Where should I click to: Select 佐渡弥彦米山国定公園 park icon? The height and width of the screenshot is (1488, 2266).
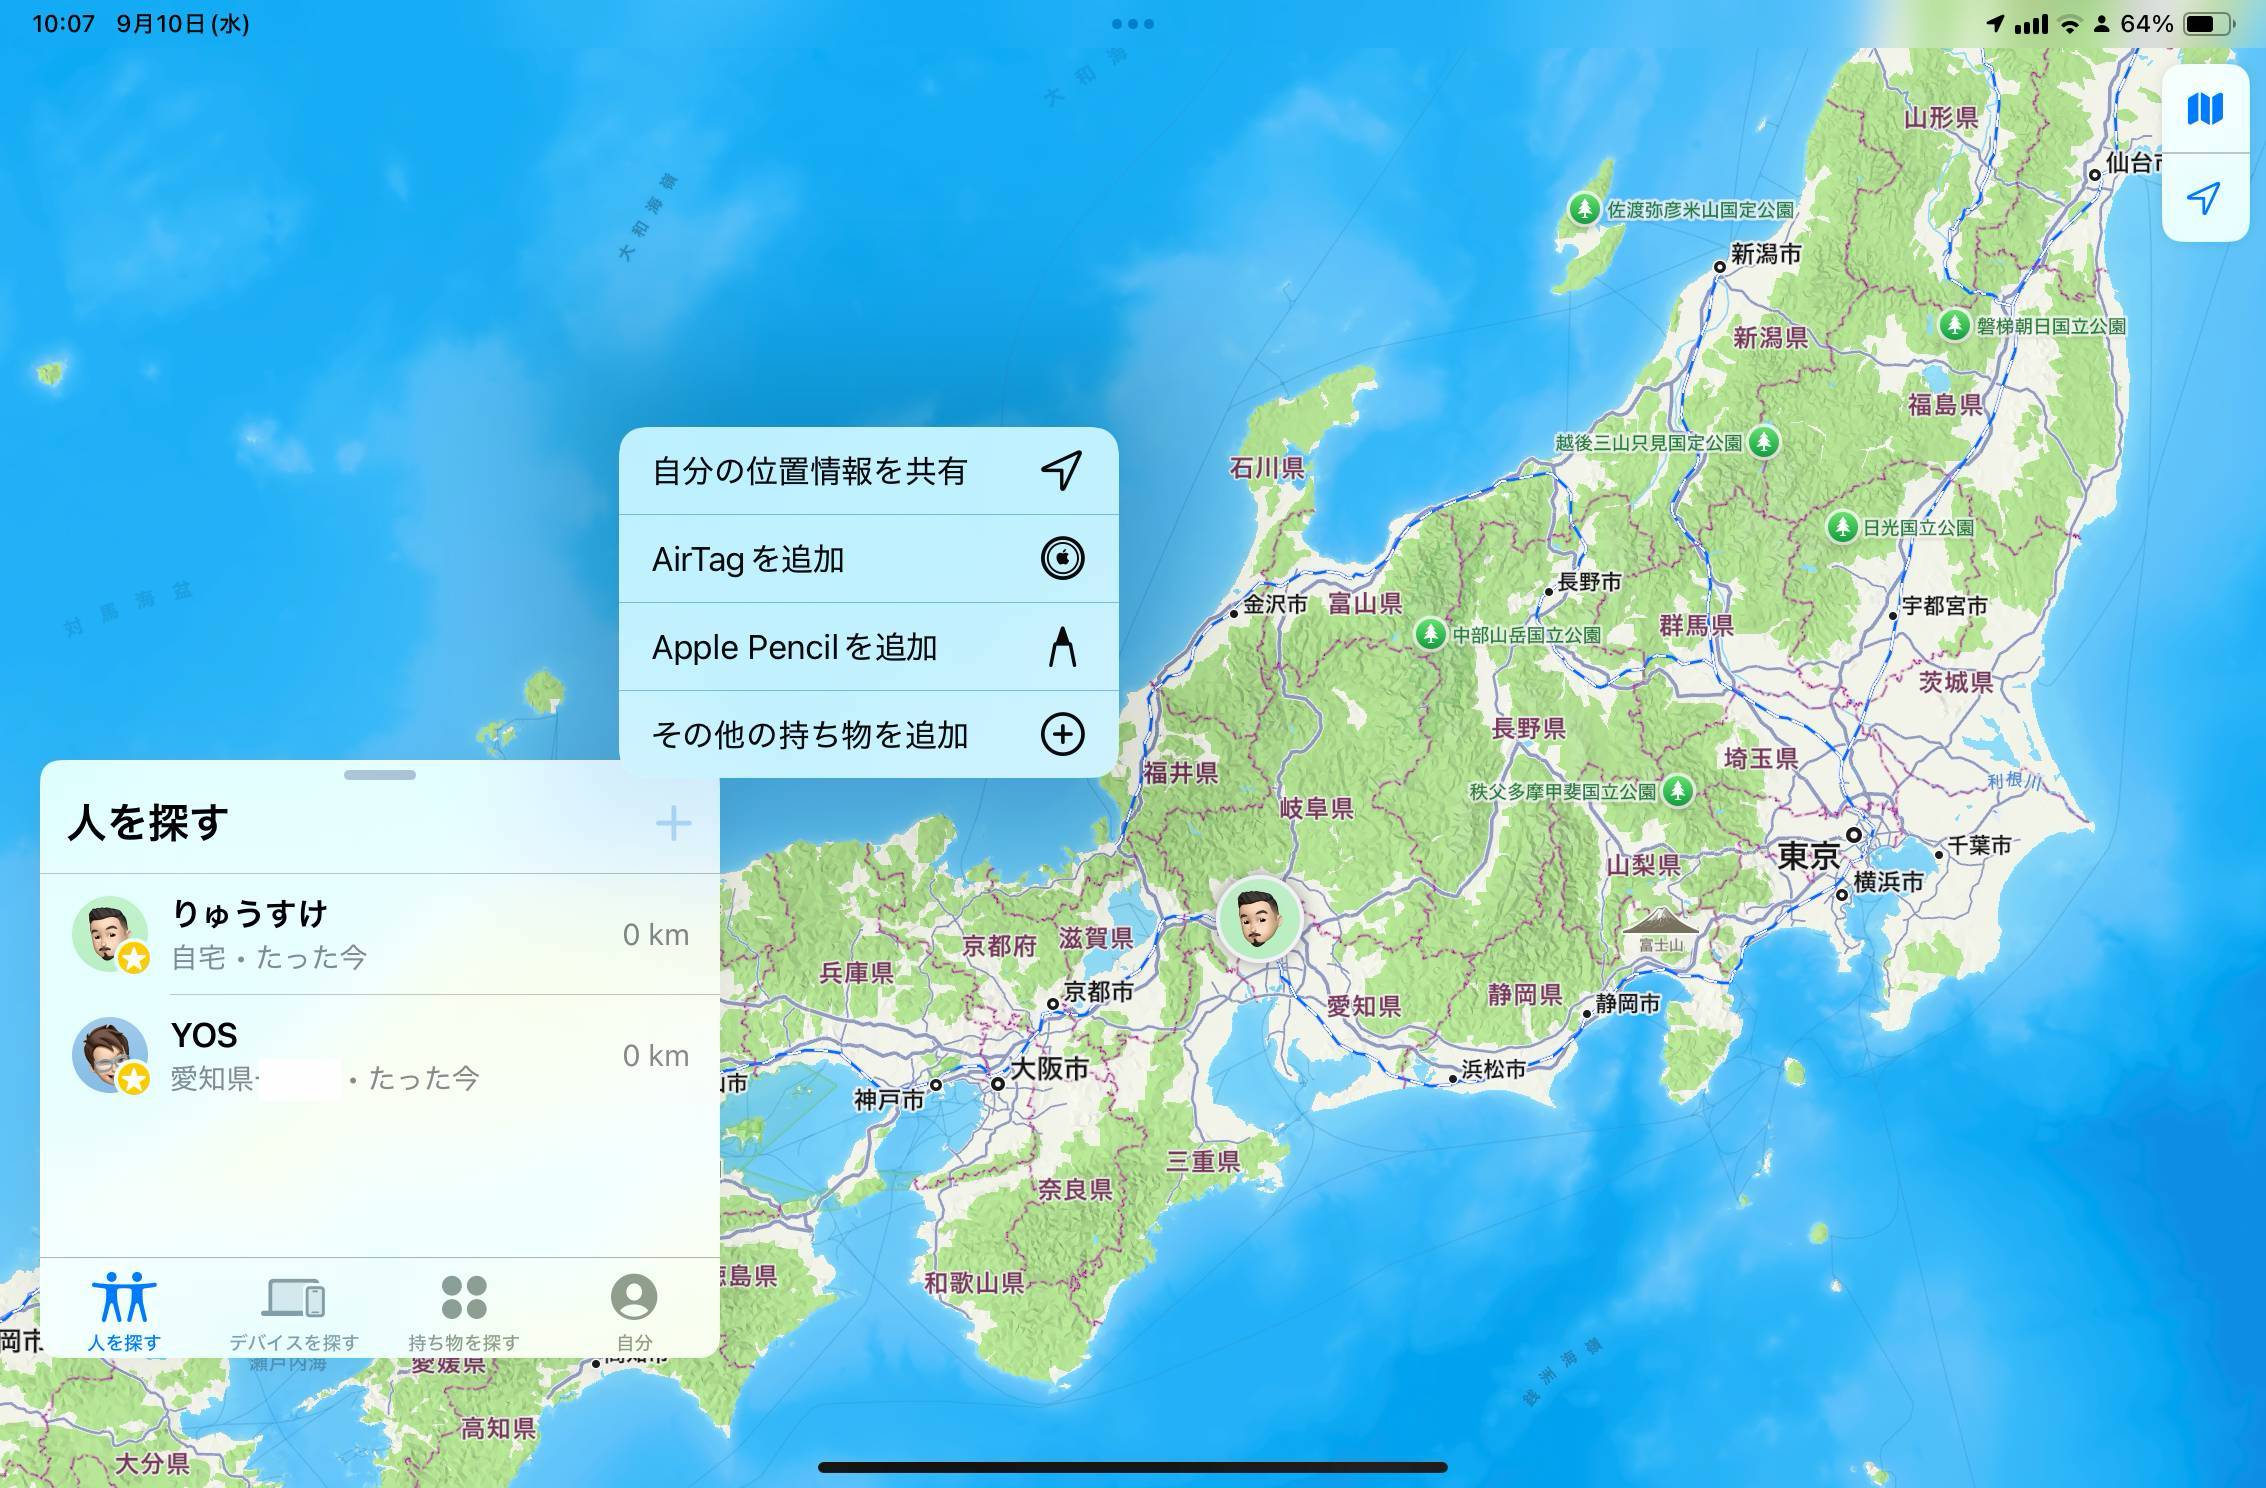click(x=1583, y=209)
